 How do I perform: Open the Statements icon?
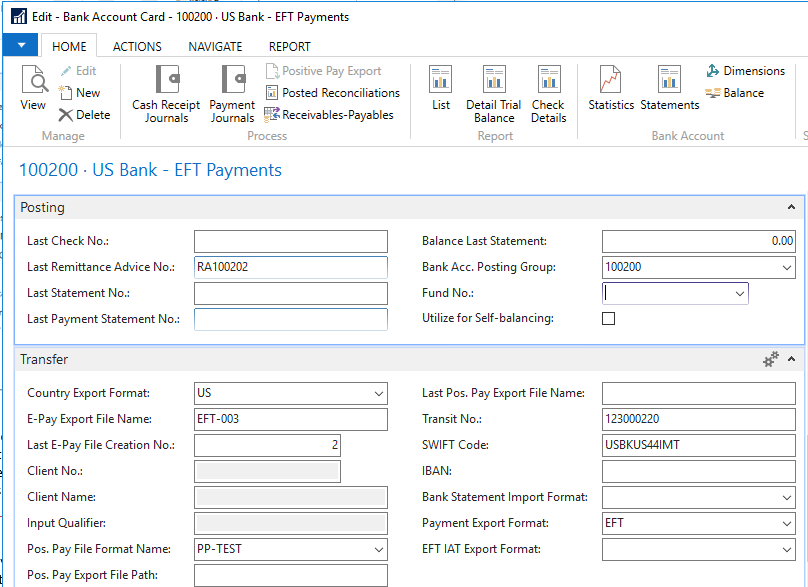click(669, 88)
